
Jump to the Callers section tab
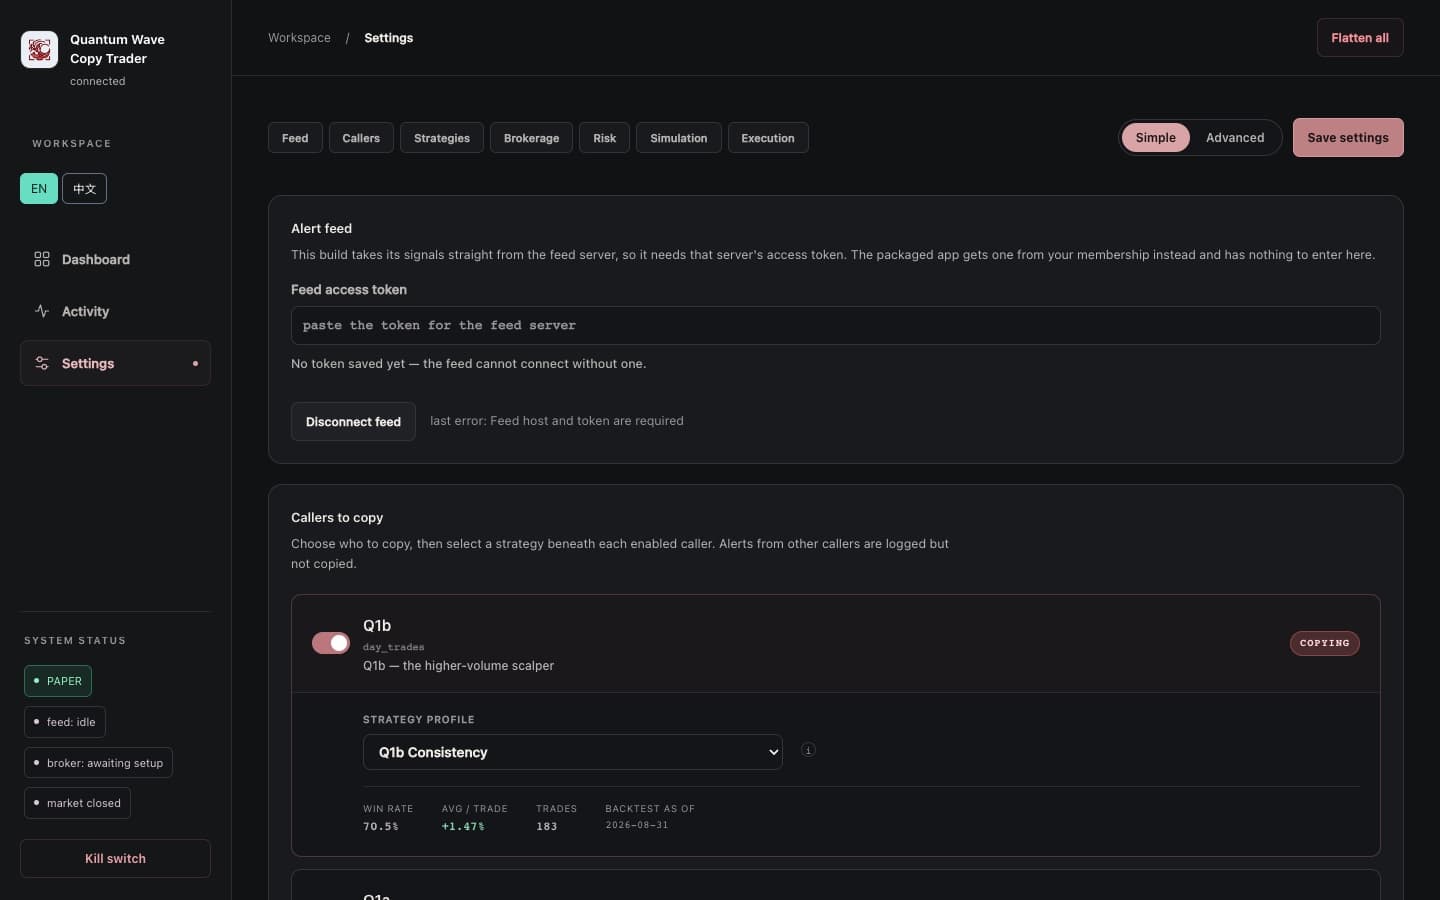pyautogui.click(x=361, y=138)
